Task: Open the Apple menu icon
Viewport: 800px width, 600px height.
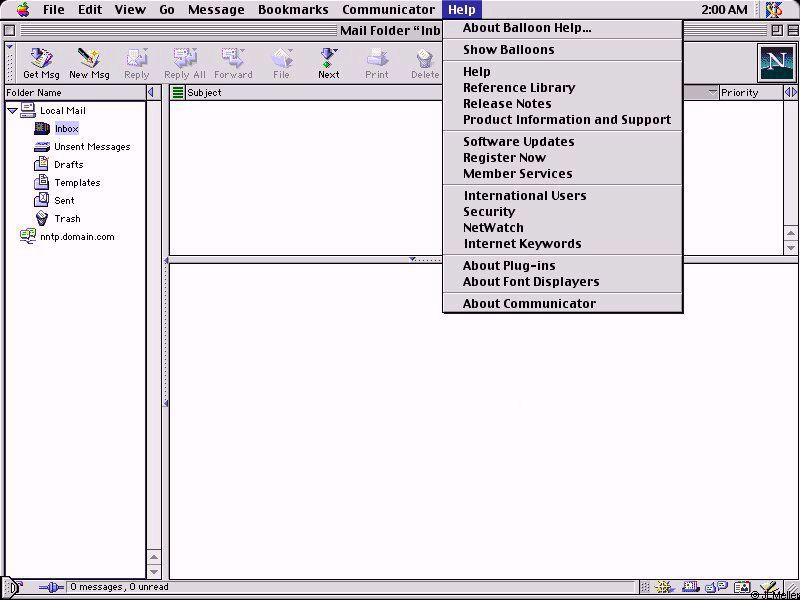Action: (x=23, y=9)
